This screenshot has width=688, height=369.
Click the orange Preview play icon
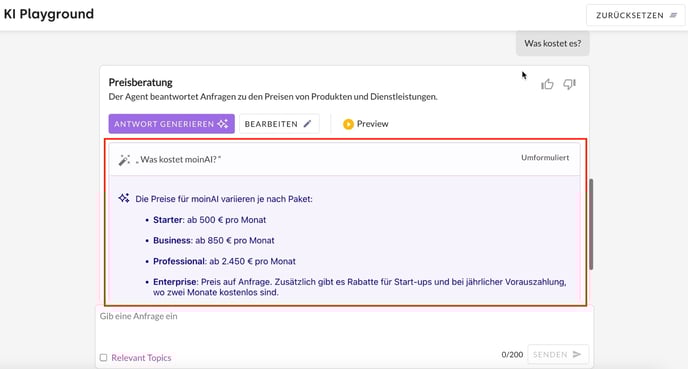click(348, 124)
